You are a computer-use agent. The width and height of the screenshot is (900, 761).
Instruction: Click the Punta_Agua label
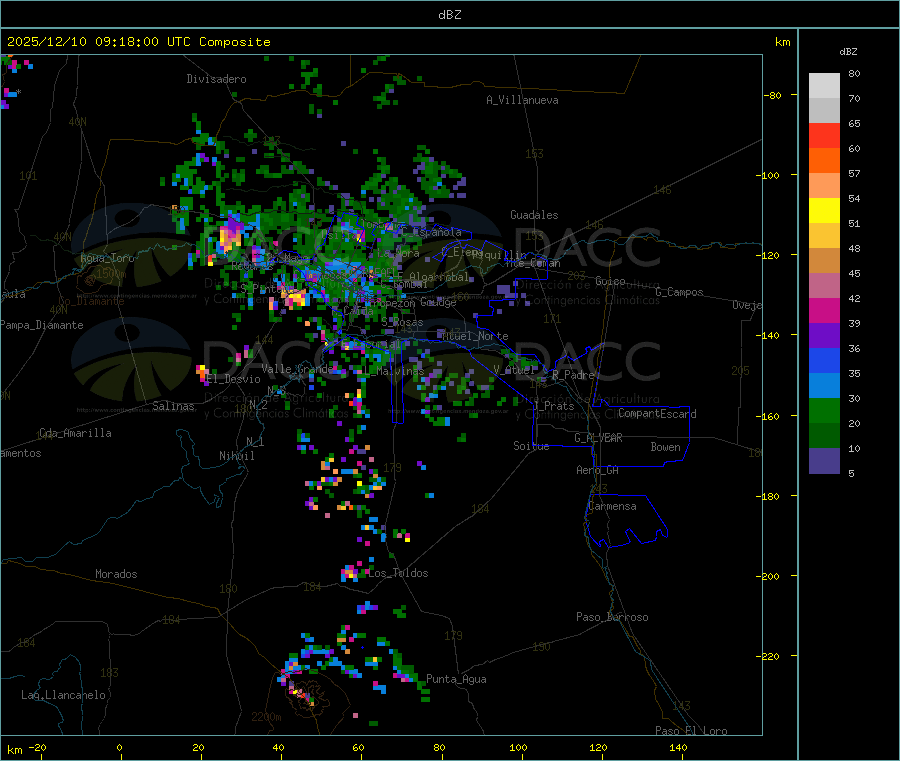coord(456,679)
